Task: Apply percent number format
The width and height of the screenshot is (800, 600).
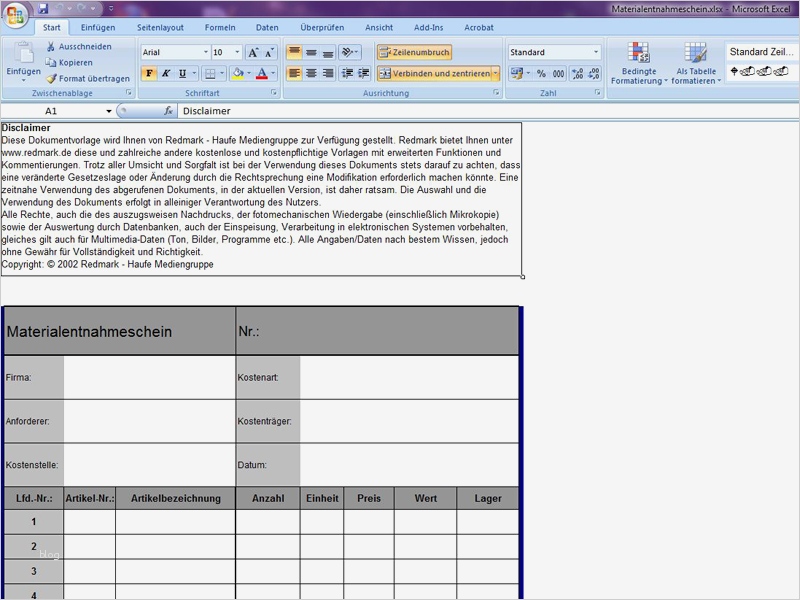Action: 541,73
